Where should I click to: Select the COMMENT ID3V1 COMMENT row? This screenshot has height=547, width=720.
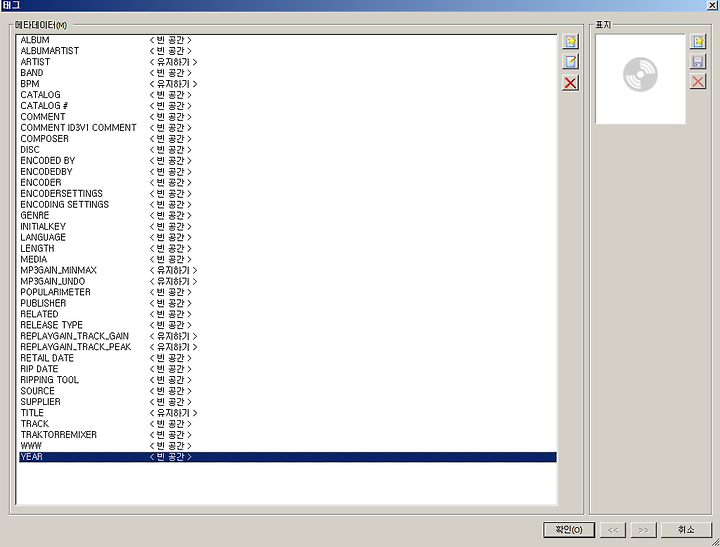(288, 128)
